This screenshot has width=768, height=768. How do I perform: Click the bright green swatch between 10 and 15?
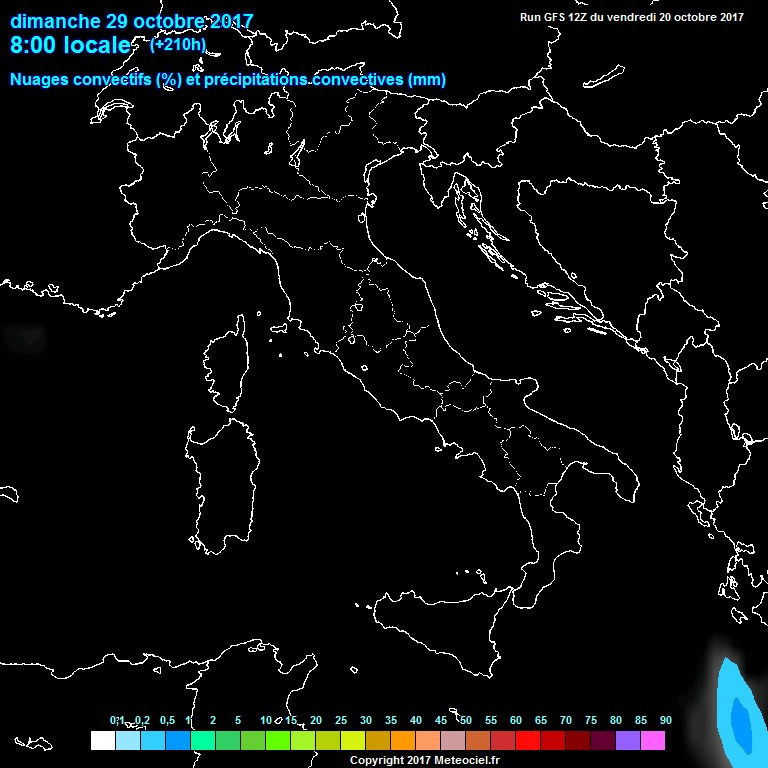coord(278,740)
